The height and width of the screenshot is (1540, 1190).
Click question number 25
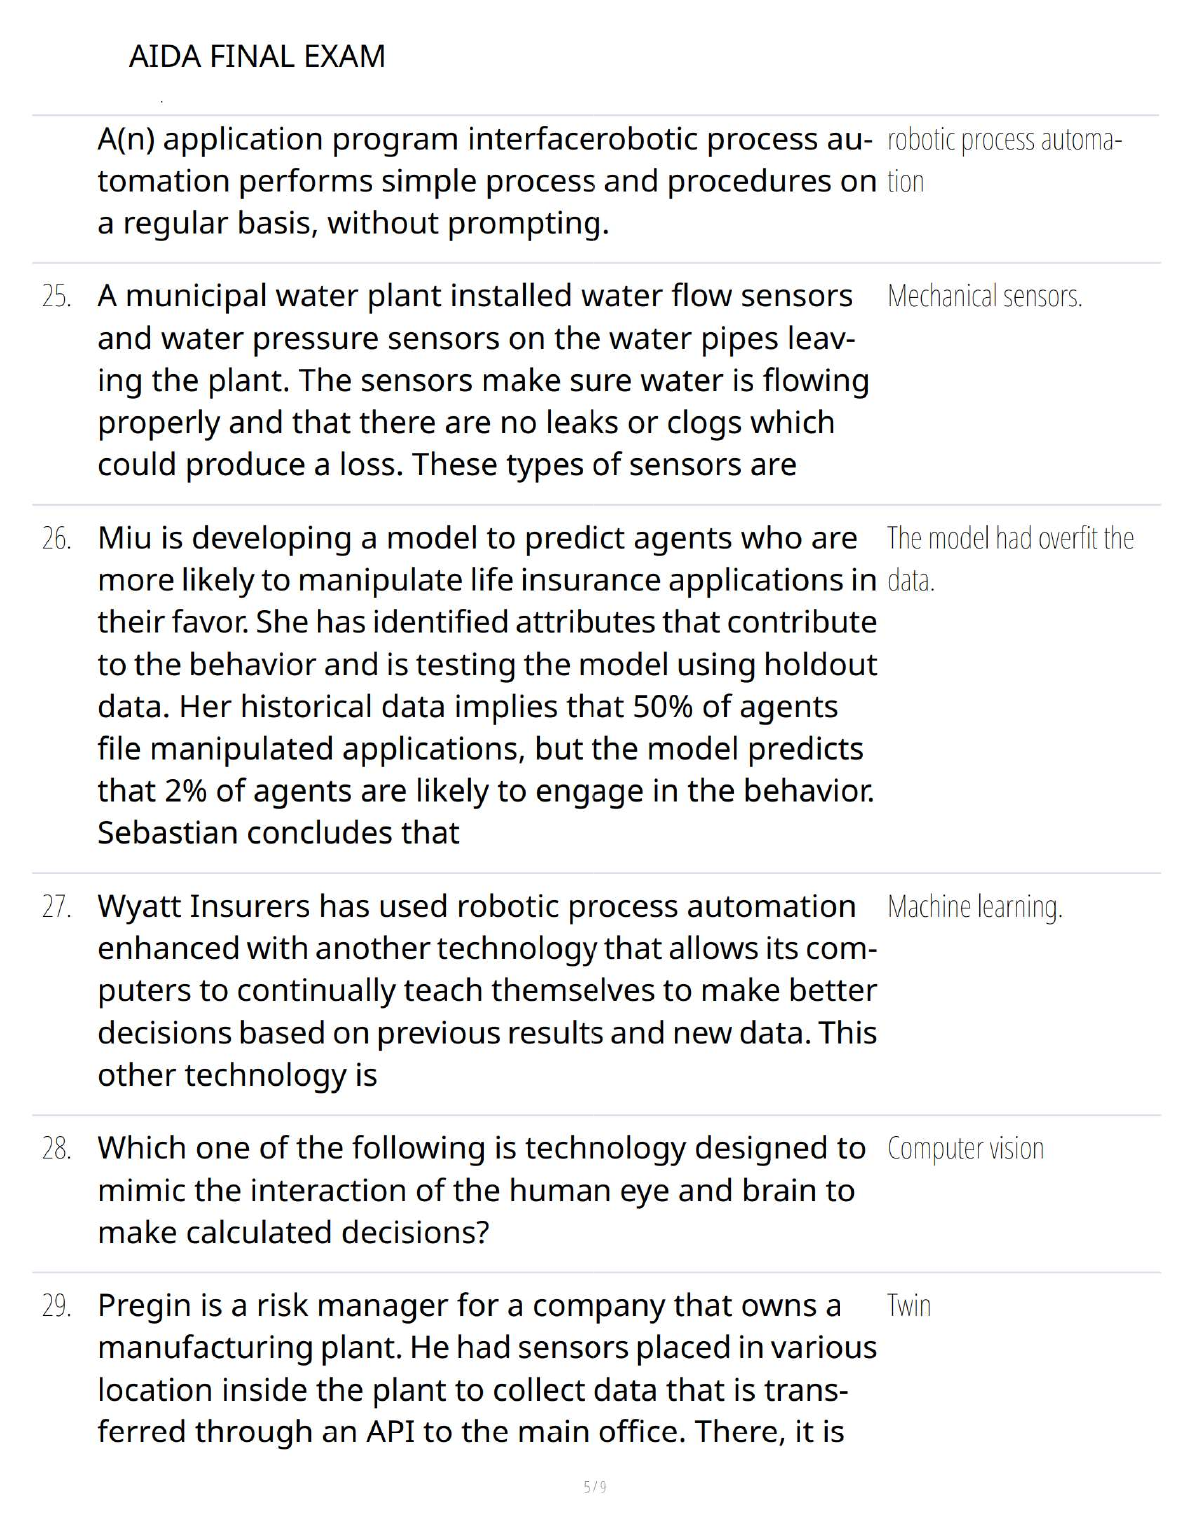pos(57,297)
